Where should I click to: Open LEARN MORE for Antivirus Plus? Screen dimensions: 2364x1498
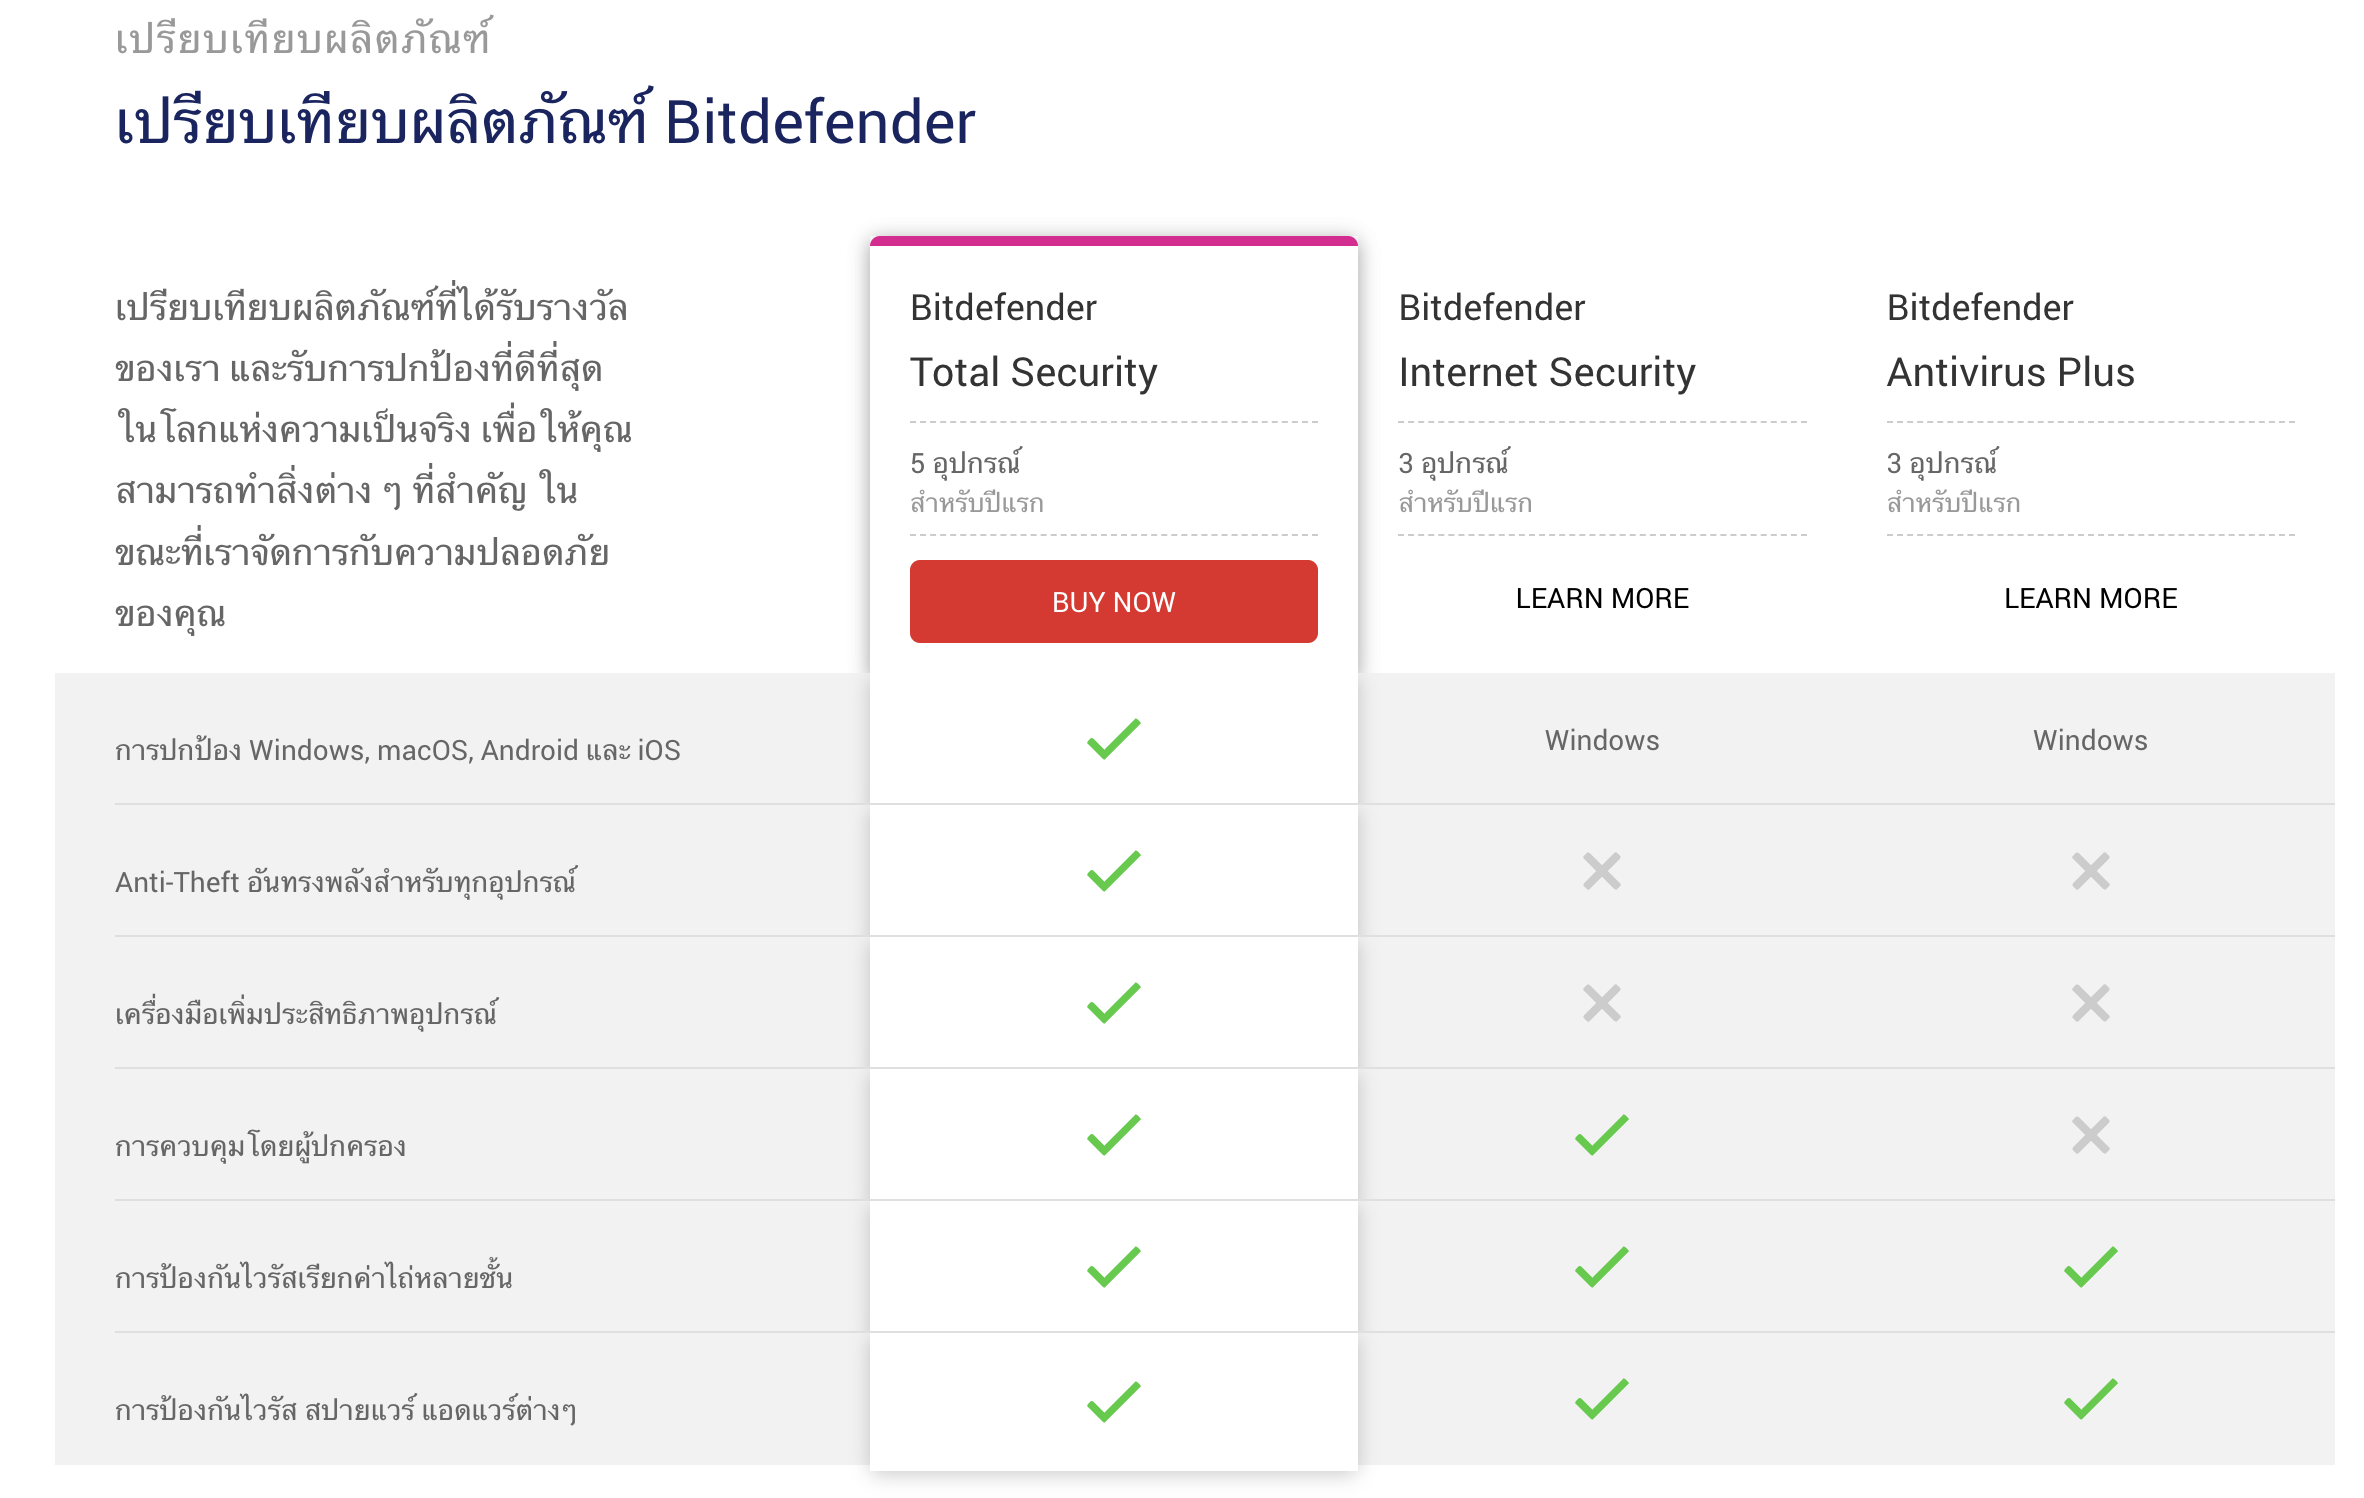tap(2089, 598)
